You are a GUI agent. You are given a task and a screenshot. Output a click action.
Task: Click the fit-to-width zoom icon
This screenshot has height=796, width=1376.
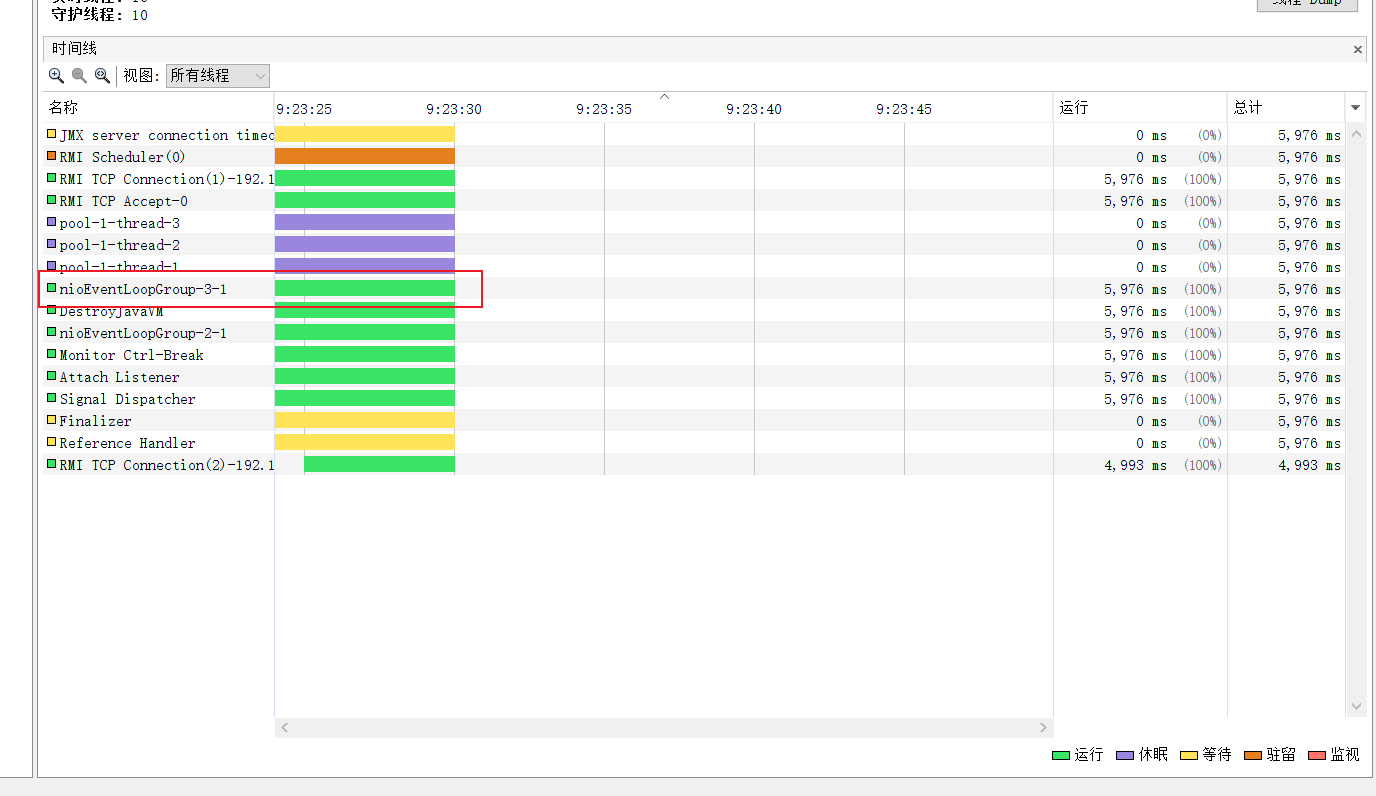pyautogui.click(x=102, y=76)
